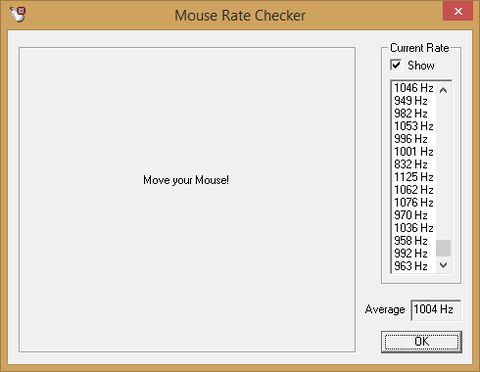This screenshot has width=480, height=372.
Task: Select the 996 Hz entry
Action: (414, 139)
